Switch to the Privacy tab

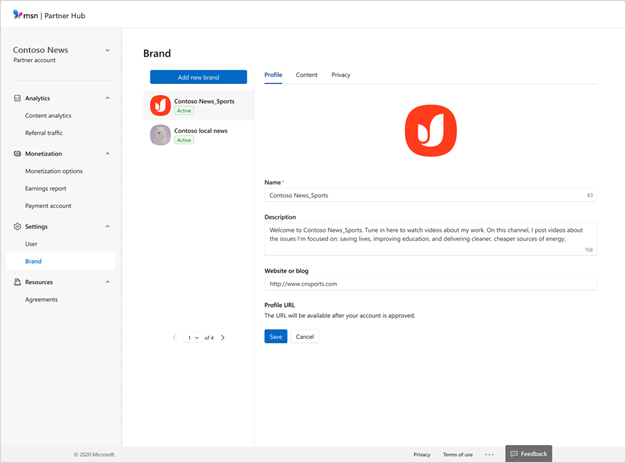tap(341, 75)
